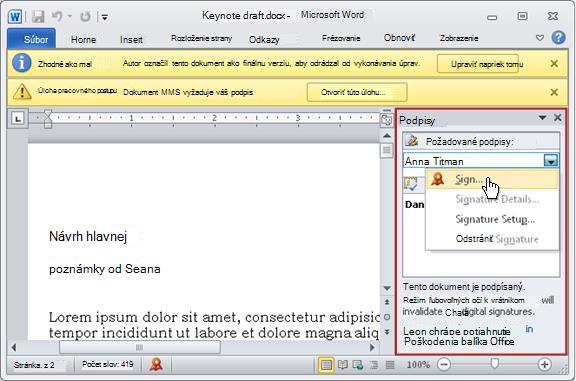Click the Počet slov: 419 word count
This screenshot has height=381, width=576.
108,364
